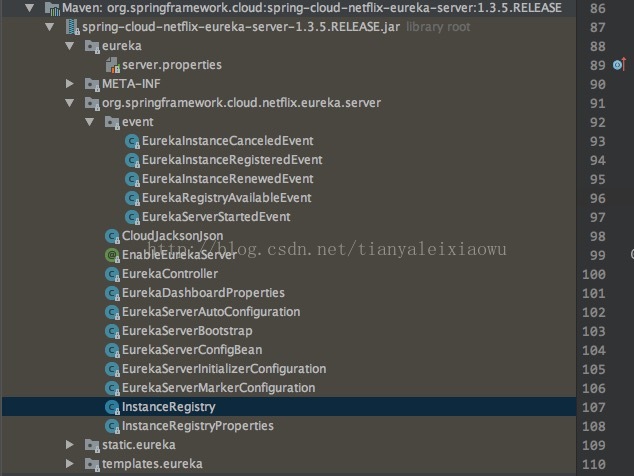This screenshot has width=634, height=476.
Task: Select the META-INF folder label
Action: pyautogui.click(x=131, y=84)
